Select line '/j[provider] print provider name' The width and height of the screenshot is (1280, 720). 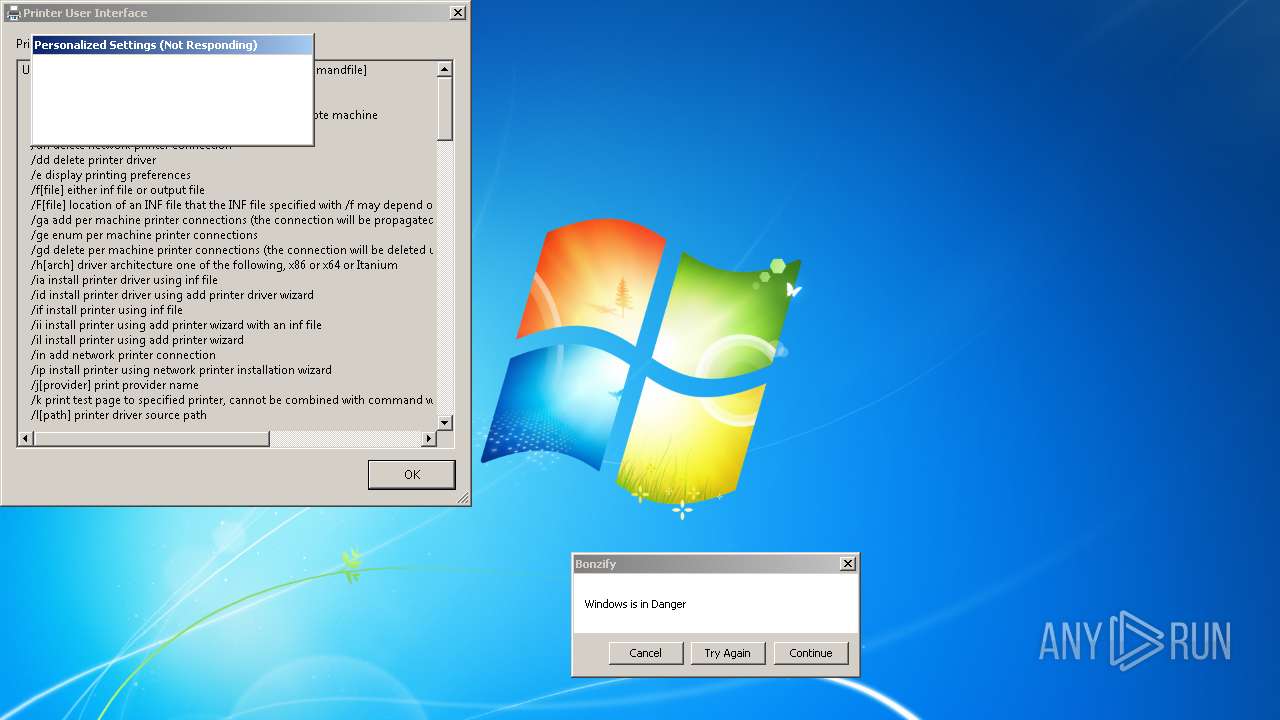pyautogui.click(x=115, y=385)
